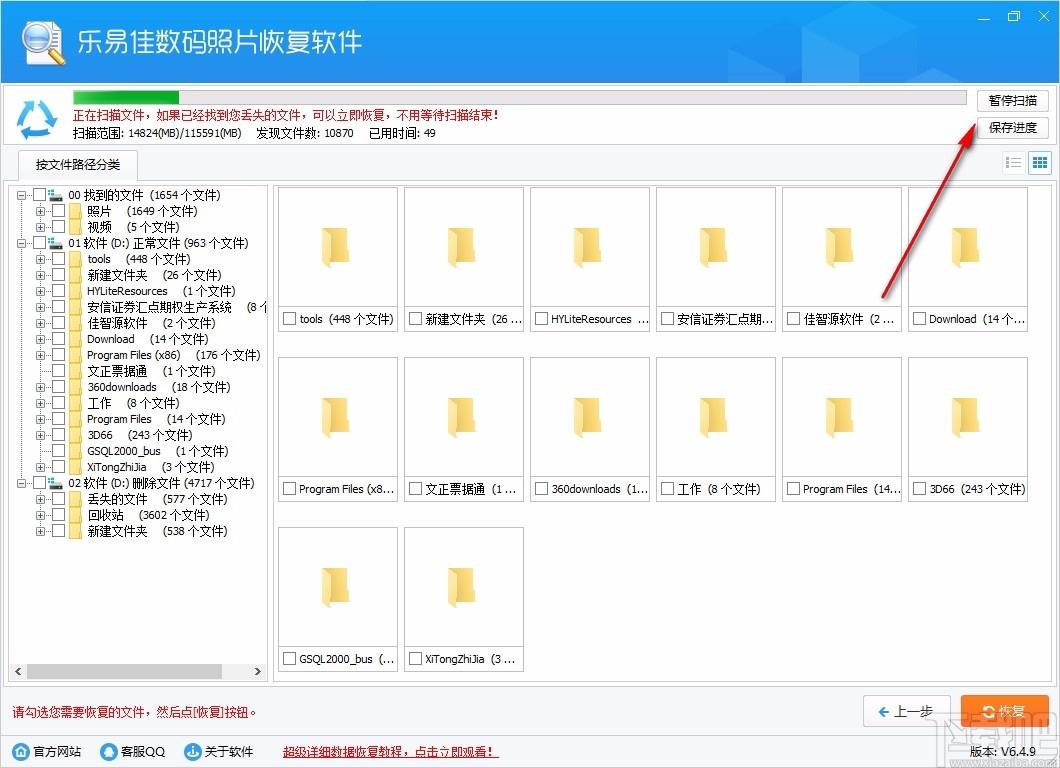The width and height of the screenshot is (1060, 768).
Task: Open the 文正票据通 folder thumbnail
Action: pyautogui.click(x=464, y=417)
